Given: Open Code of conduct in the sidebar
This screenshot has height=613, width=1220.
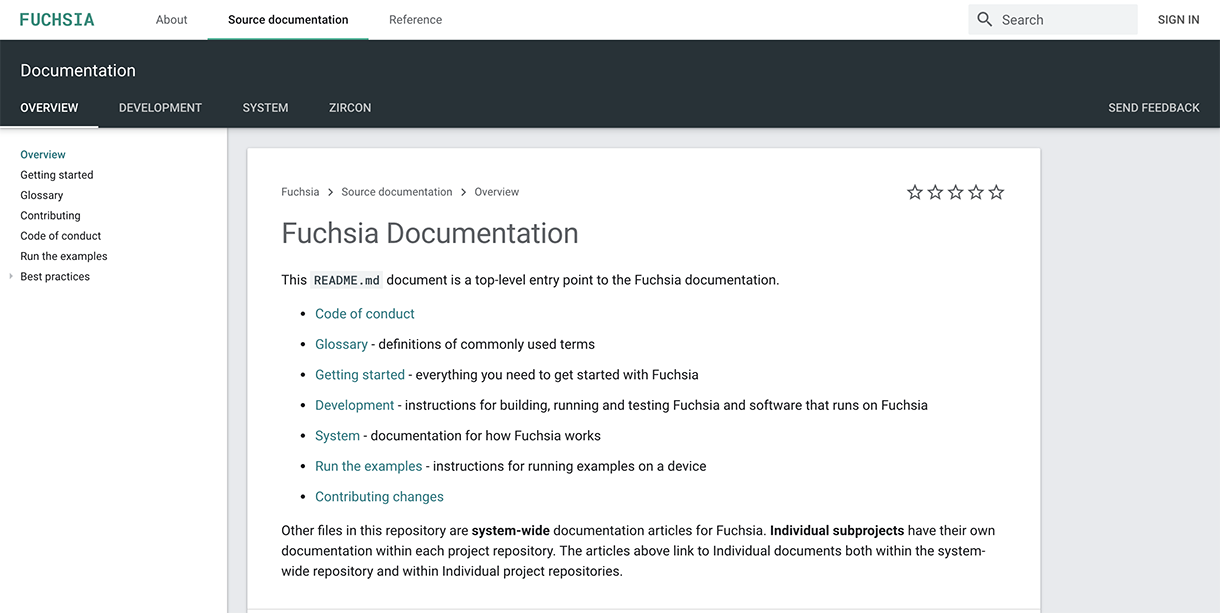Looking at the screenshot, I should click(x=61, y=236).
